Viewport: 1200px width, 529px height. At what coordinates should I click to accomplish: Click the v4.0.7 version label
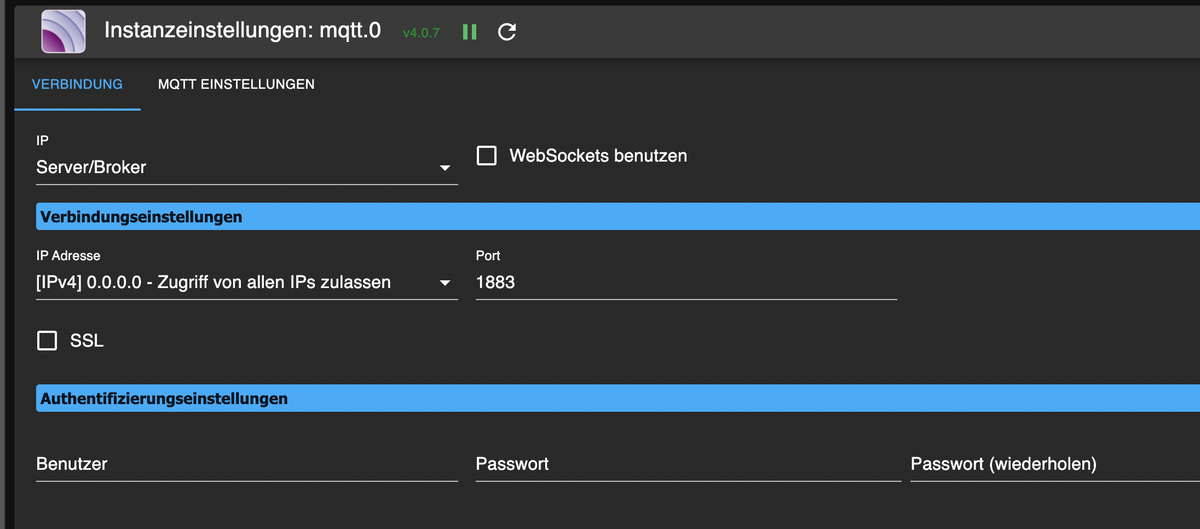[421, 33]
